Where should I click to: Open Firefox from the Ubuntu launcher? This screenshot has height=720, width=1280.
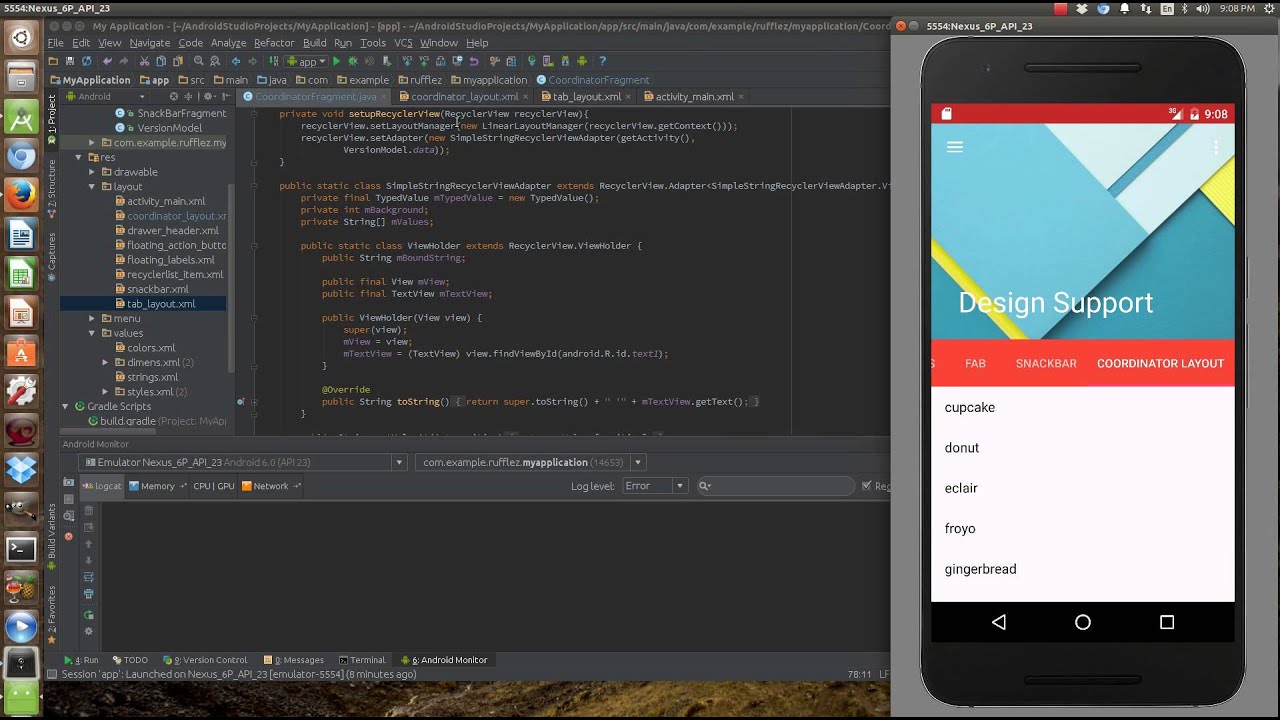[21, 195]
